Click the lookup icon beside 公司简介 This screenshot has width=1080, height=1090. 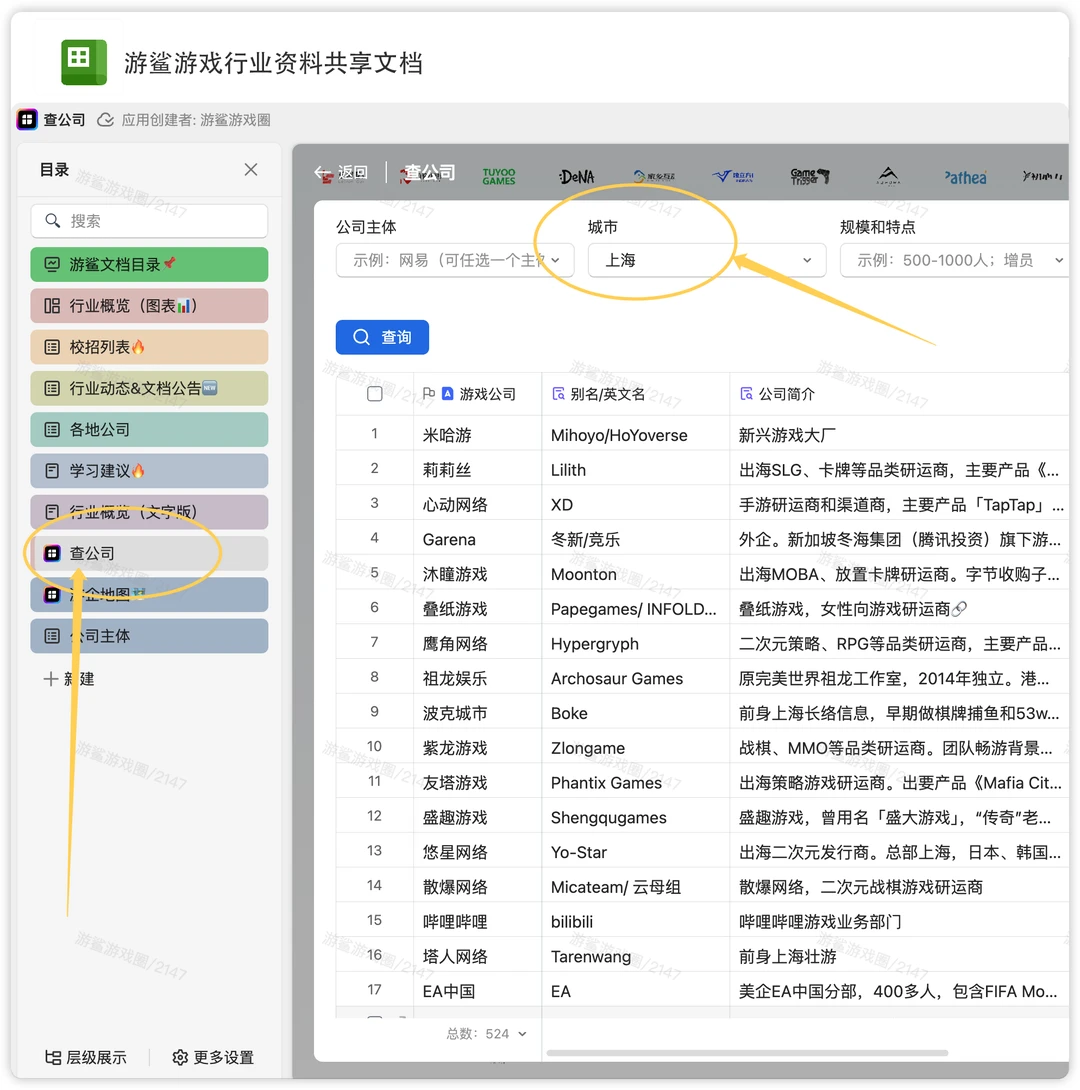click(x=746, y=393)
